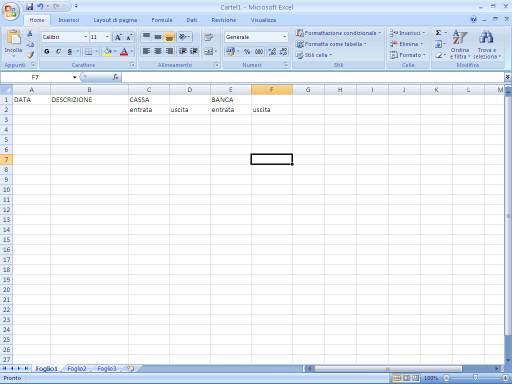Apply percent style
The image size is (512, 384).
[247, 51]
